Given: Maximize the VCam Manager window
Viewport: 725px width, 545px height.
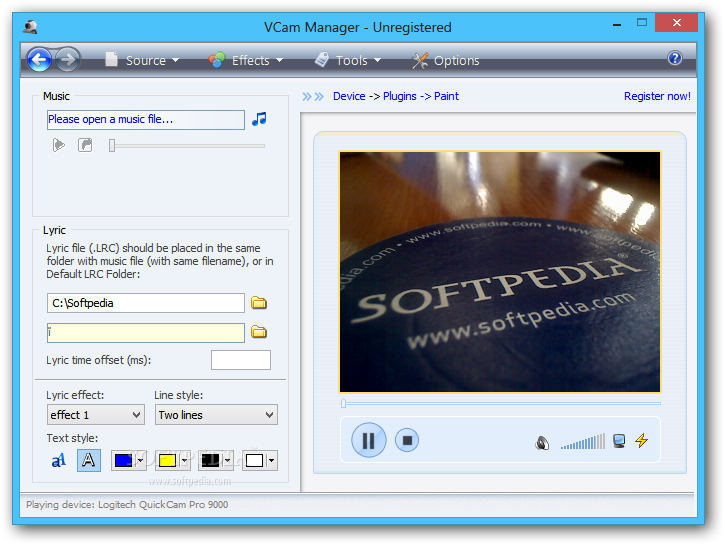Looking at the screenshot, I should tap(642, 23).
